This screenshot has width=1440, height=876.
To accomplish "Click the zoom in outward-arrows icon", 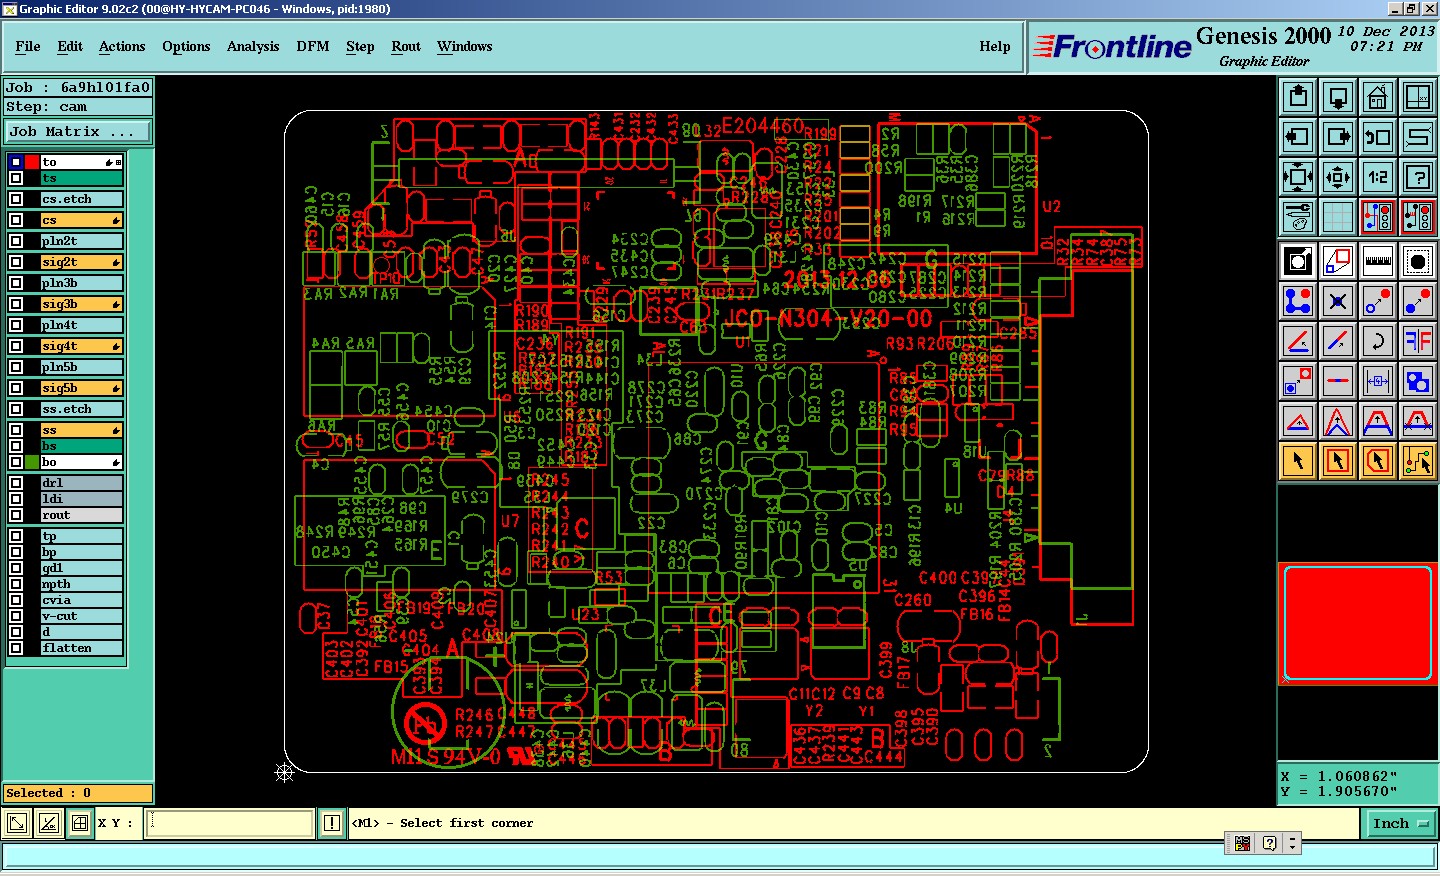I will click(1298, 177).
